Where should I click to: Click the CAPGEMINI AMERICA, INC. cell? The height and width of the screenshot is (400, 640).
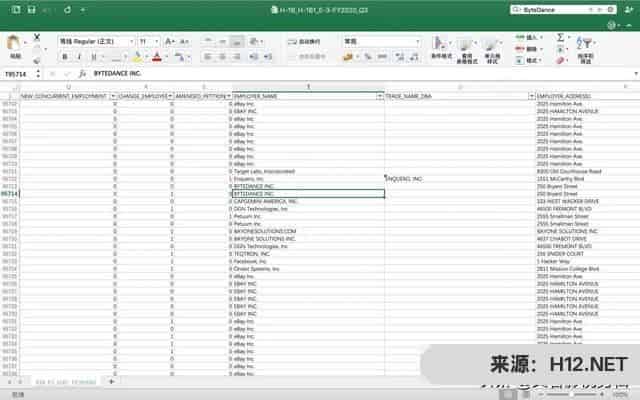(308, 201)
